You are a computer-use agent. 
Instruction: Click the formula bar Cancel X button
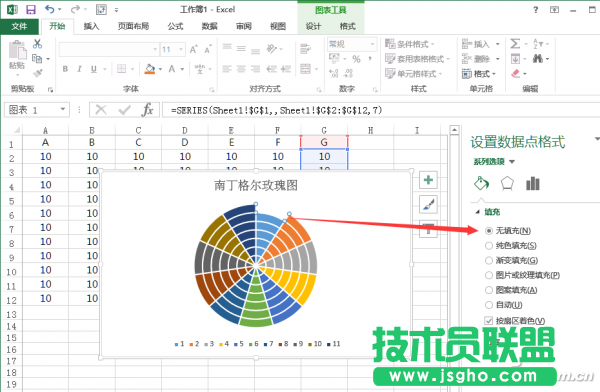101,110
